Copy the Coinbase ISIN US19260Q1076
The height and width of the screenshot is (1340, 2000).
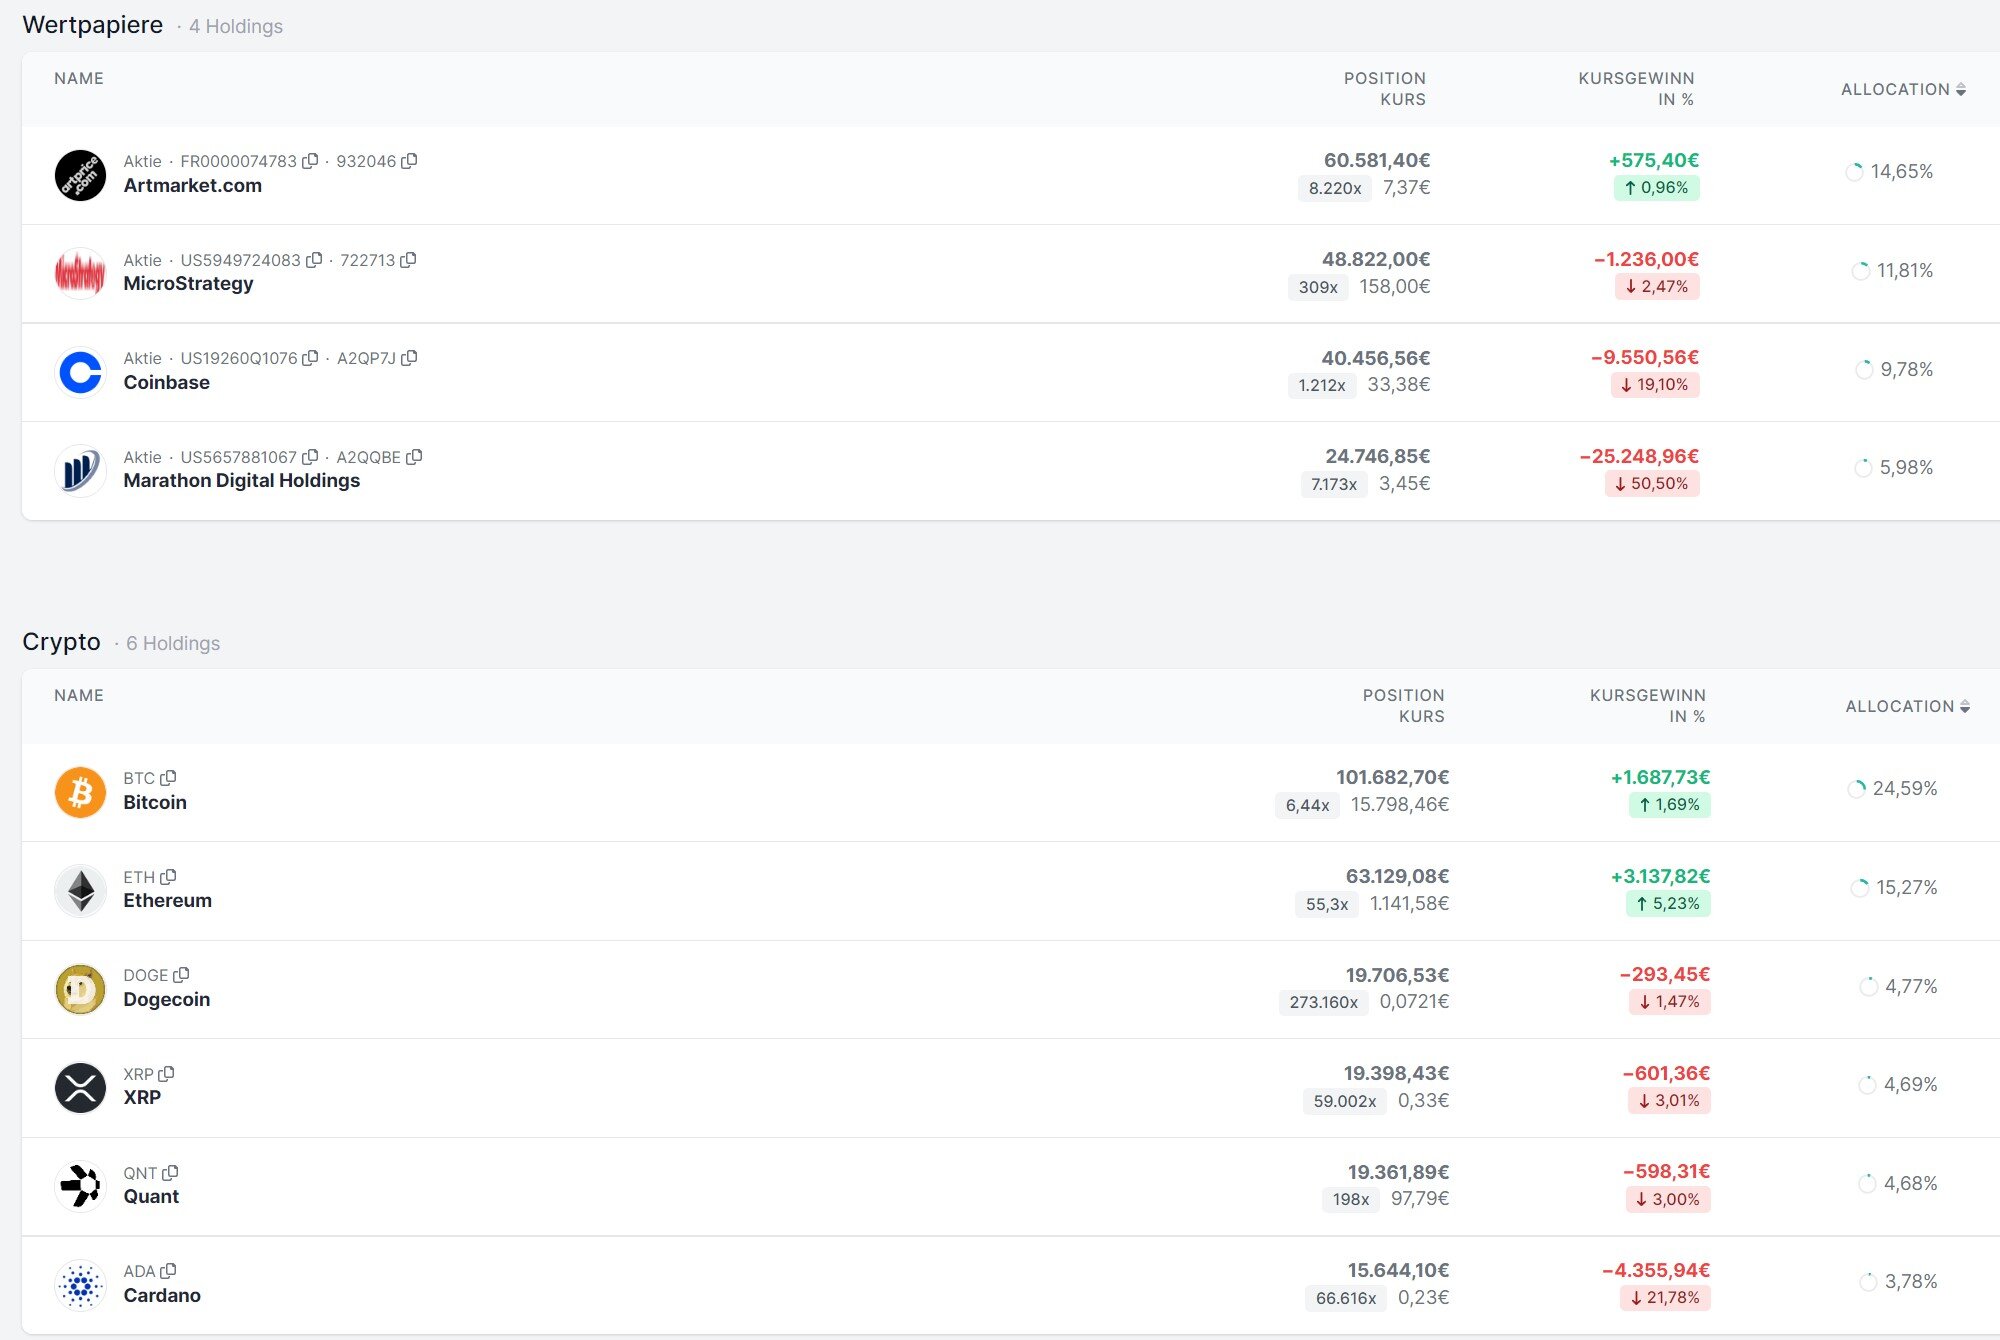pos(310,358)
